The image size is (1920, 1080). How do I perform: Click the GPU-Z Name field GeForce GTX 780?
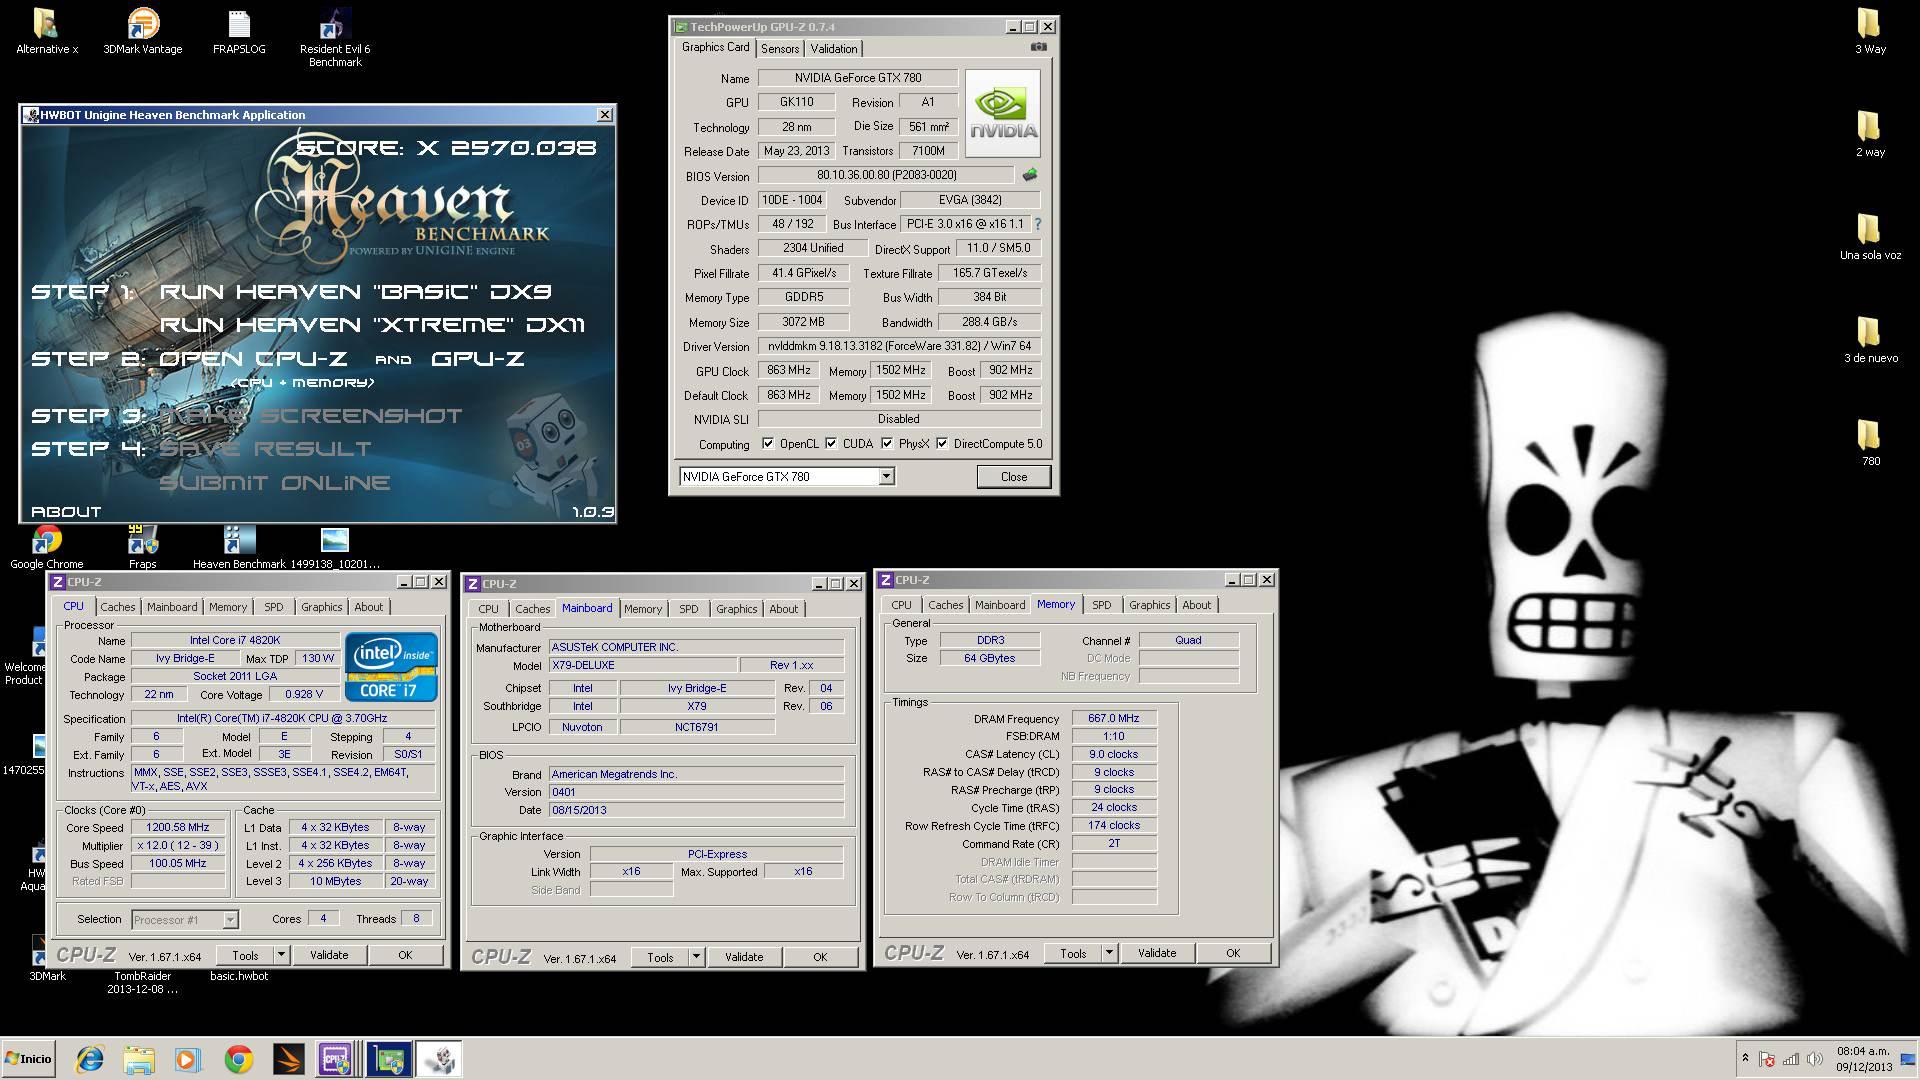(858, 78)
